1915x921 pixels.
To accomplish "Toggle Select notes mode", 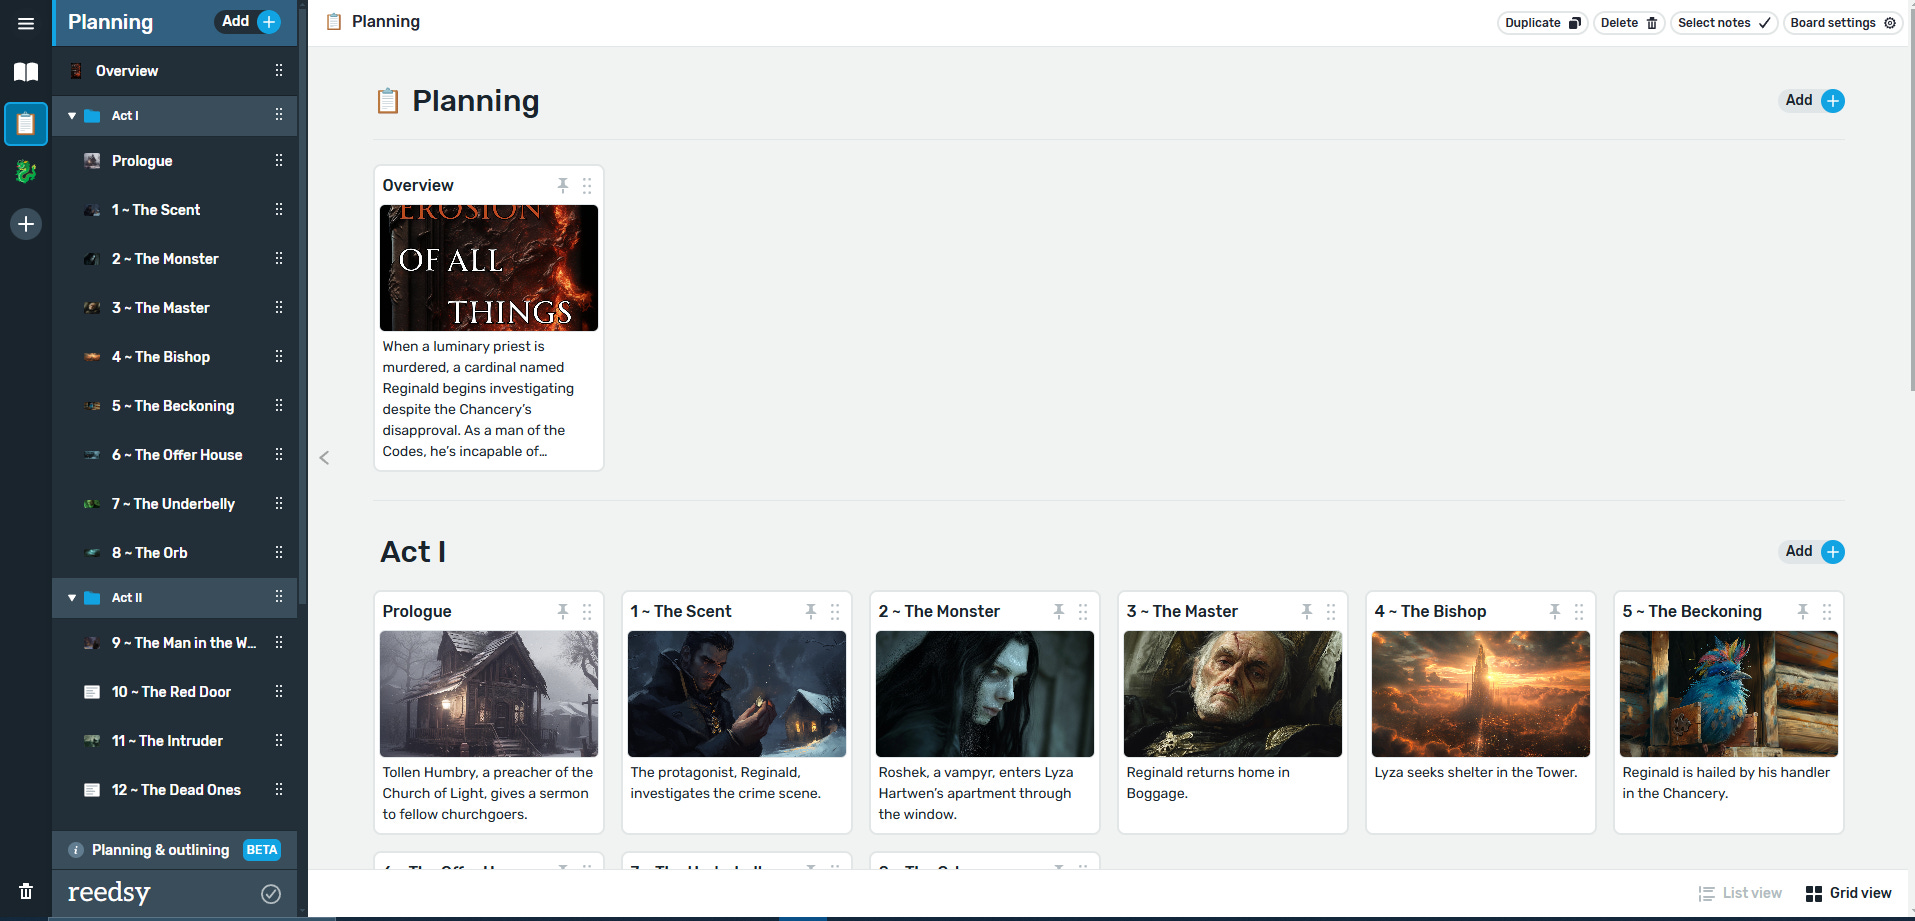I will coord(1724,23).
